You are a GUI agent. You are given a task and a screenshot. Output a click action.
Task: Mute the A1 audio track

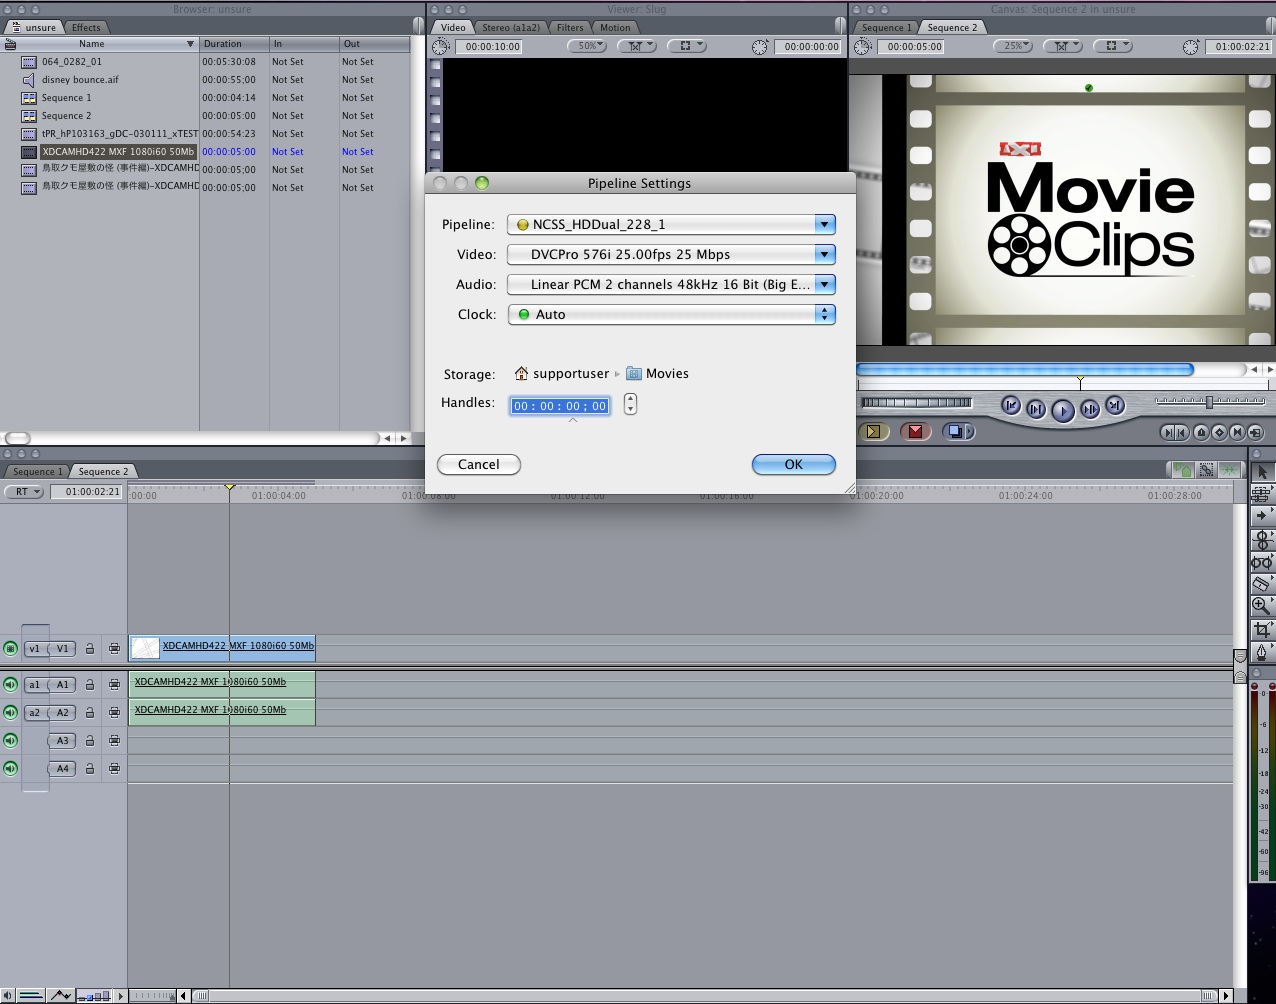10,685
